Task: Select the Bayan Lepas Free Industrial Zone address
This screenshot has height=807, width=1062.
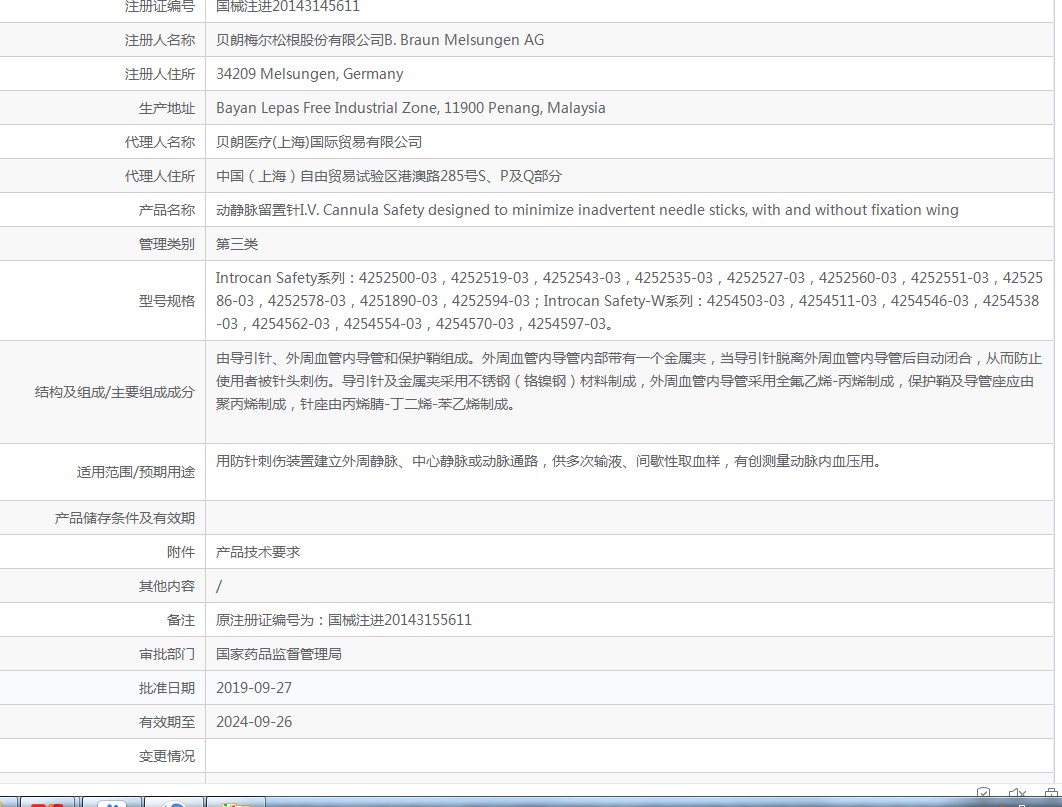Action: point(410,108)
